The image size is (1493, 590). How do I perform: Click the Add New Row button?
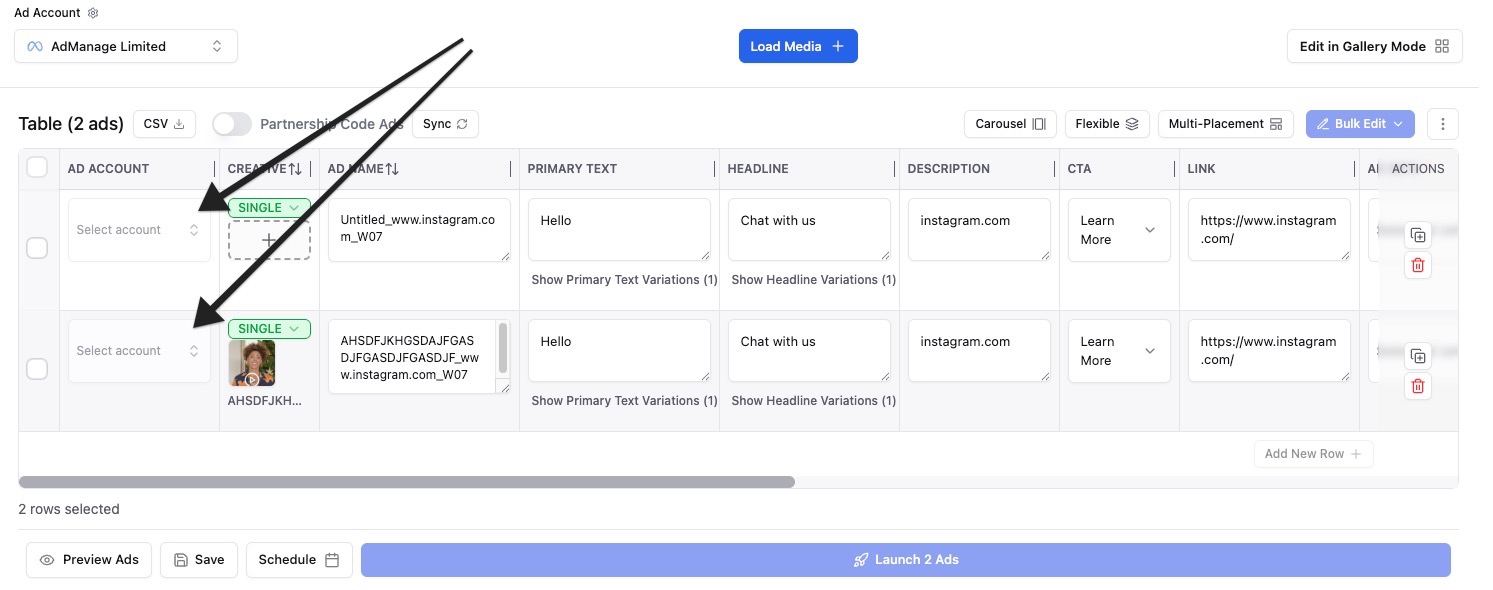[x=1313, y=454]
